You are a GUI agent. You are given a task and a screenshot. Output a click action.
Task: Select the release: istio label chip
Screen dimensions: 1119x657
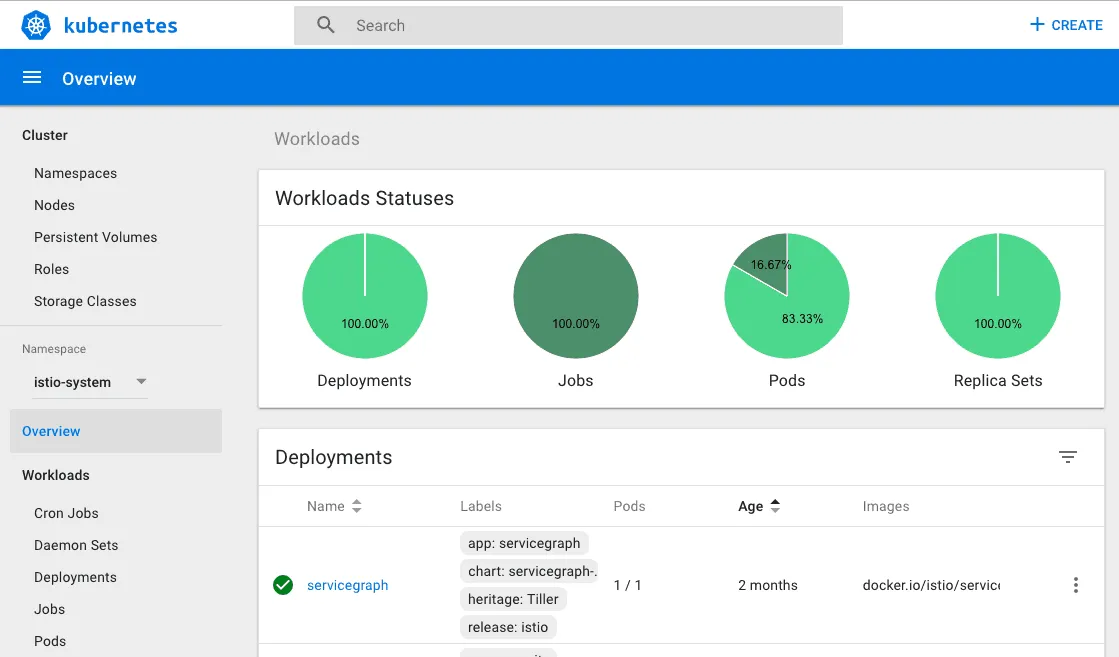click(508, 627)
